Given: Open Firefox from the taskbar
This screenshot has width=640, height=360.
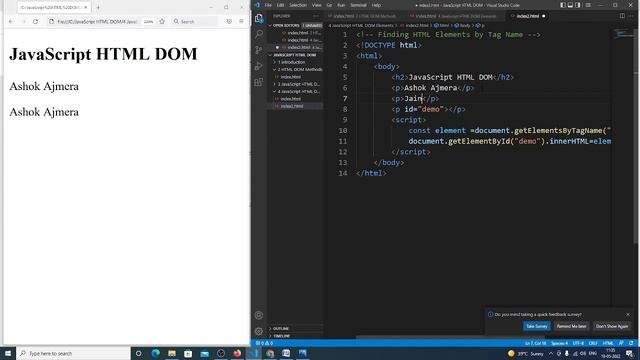Looking at the screenshot, I should [237, 353].
